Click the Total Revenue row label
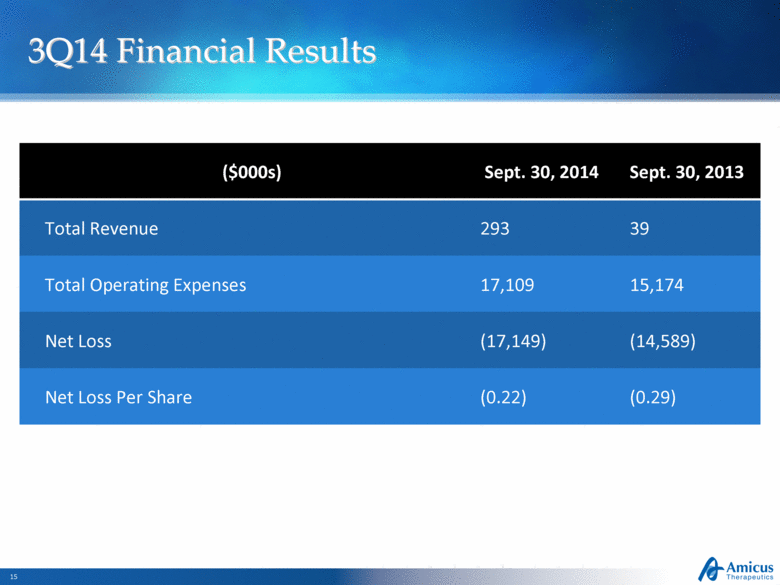 101,228
